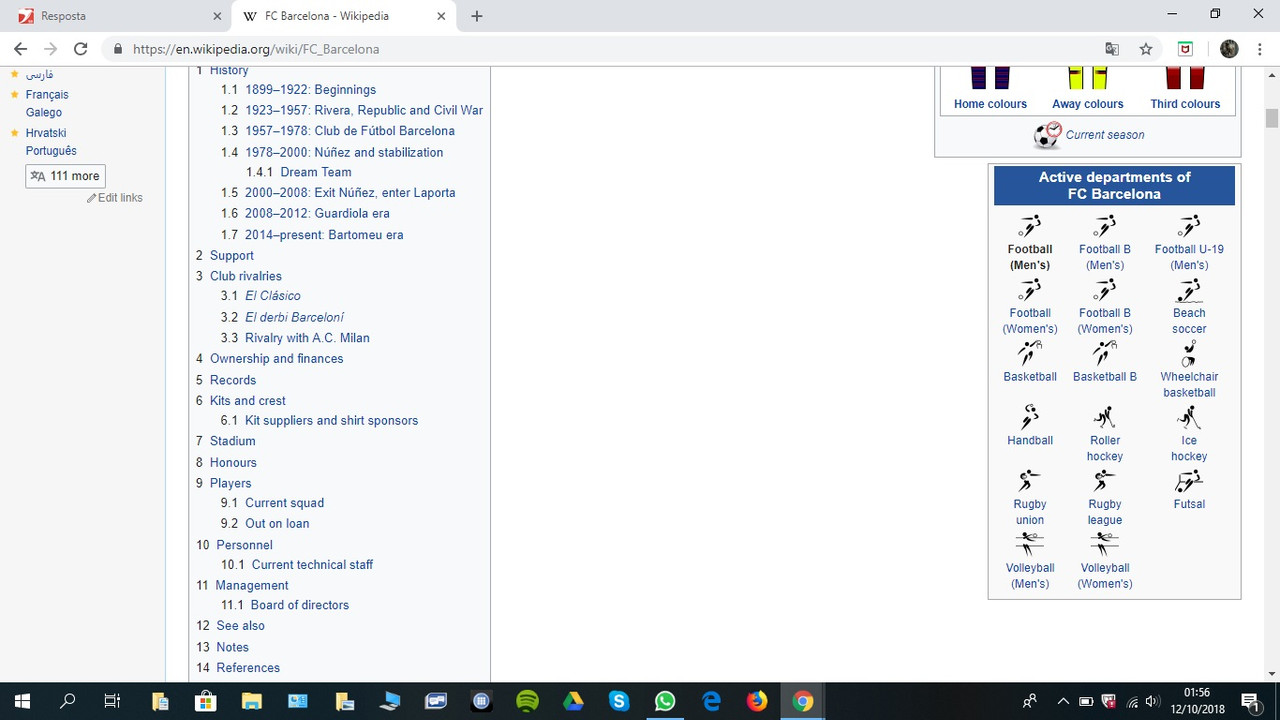The height and width of the screenshot is (720, 1280).
Task: Open the Français language link
Action: 47,95
